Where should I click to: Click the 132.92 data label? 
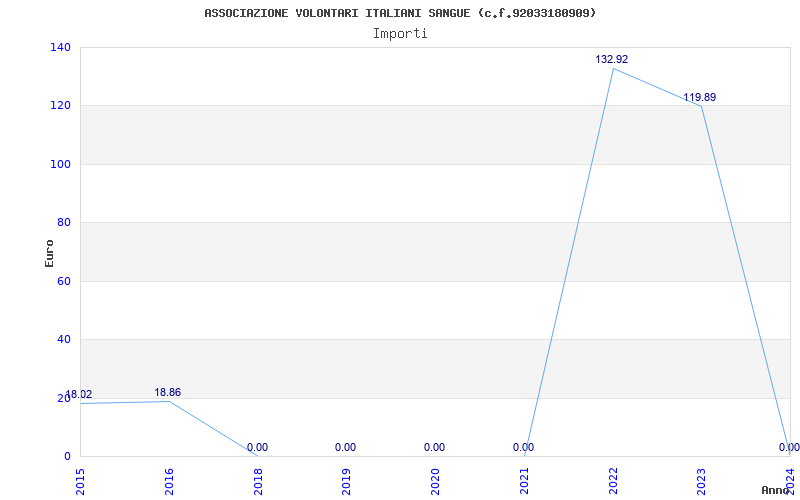coord(611,59)
